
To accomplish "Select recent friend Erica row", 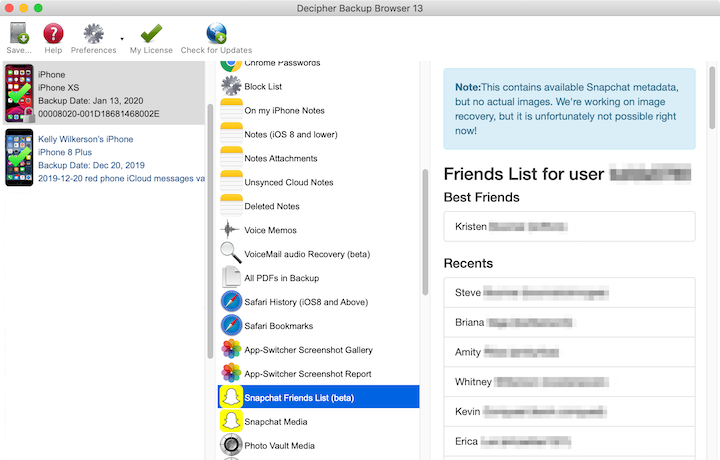I will (x=569, y=441).
